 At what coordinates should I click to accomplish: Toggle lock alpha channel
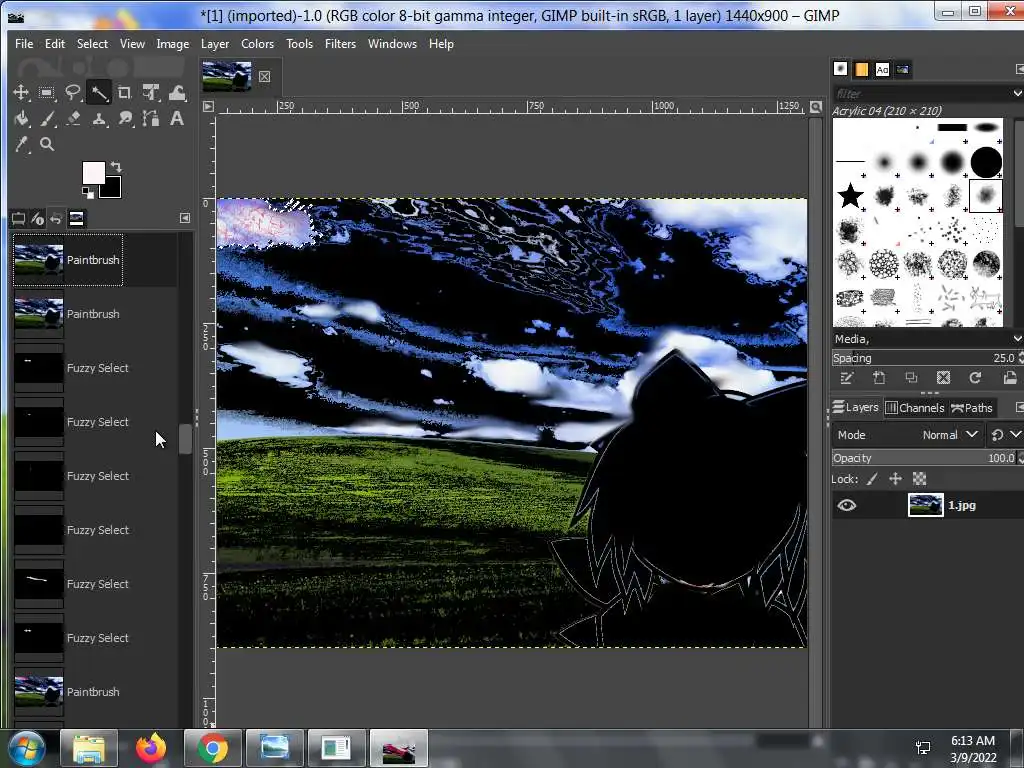[x=920, y=479]
